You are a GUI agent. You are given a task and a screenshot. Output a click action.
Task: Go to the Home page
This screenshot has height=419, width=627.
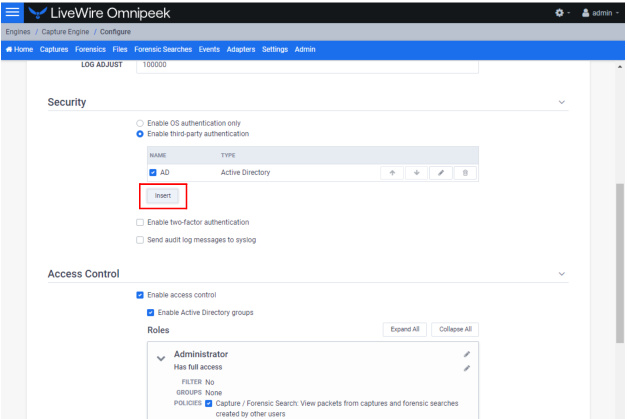[x=20, y=49]
